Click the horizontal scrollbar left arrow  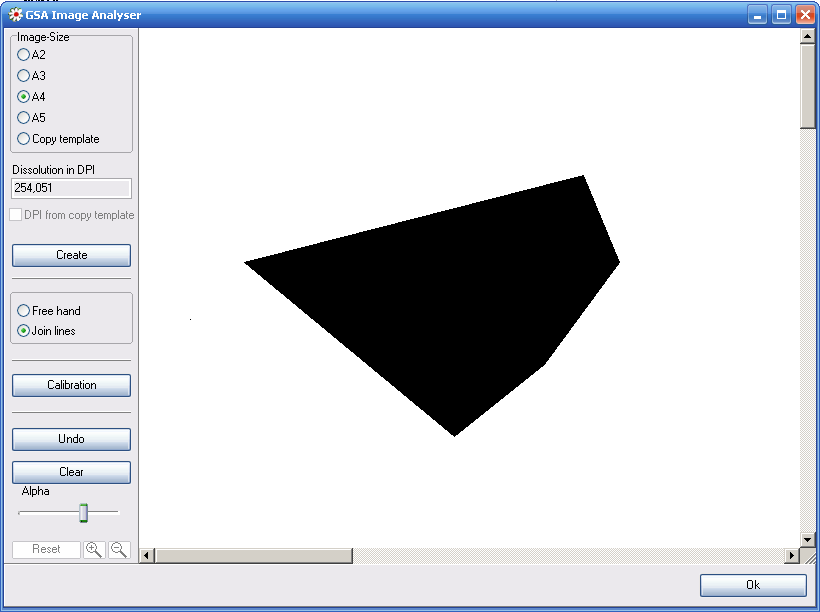147,556
